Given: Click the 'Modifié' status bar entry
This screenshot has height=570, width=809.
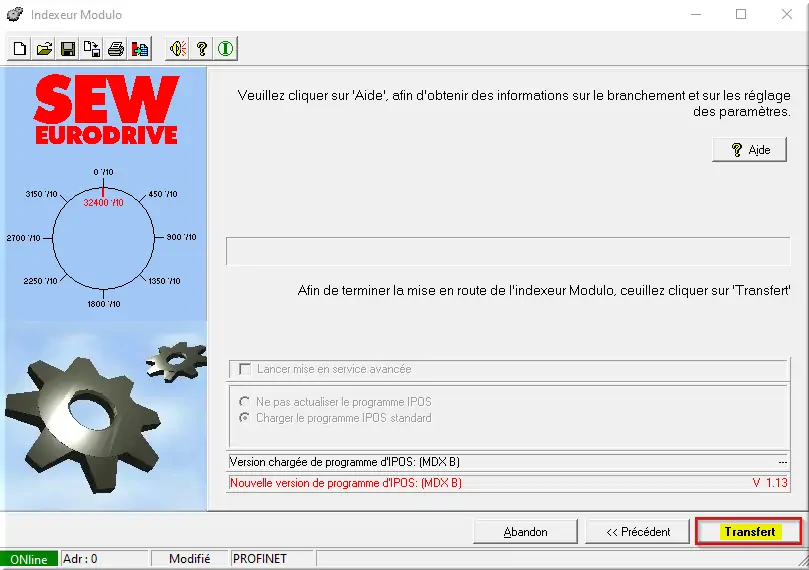Looking at the screenshot, I should 189,559.
